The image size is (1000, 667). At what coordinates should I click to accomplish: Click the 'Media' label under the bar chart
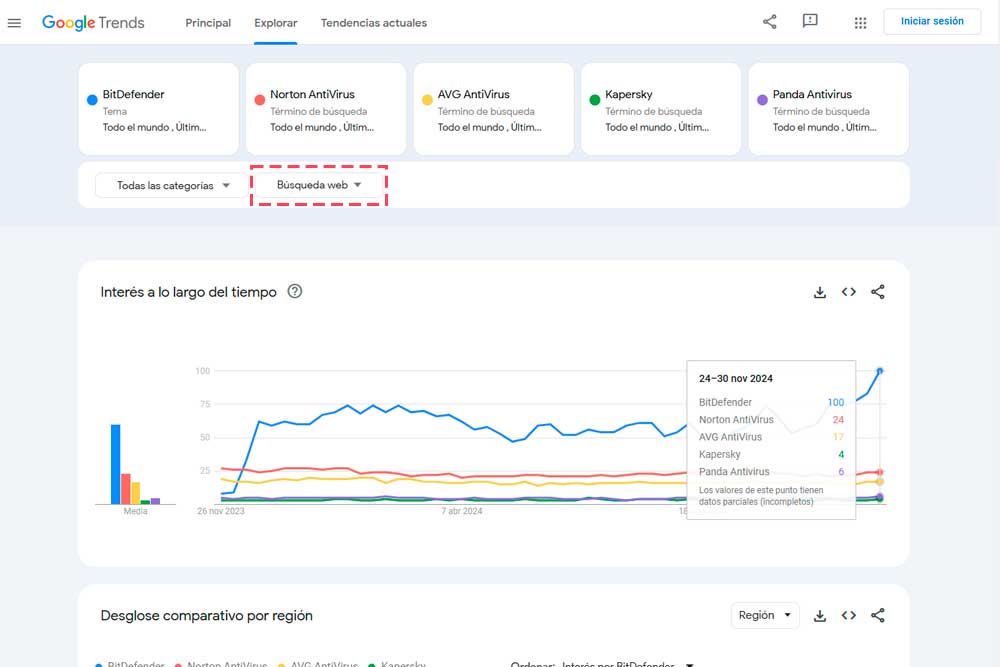point(135,511)
